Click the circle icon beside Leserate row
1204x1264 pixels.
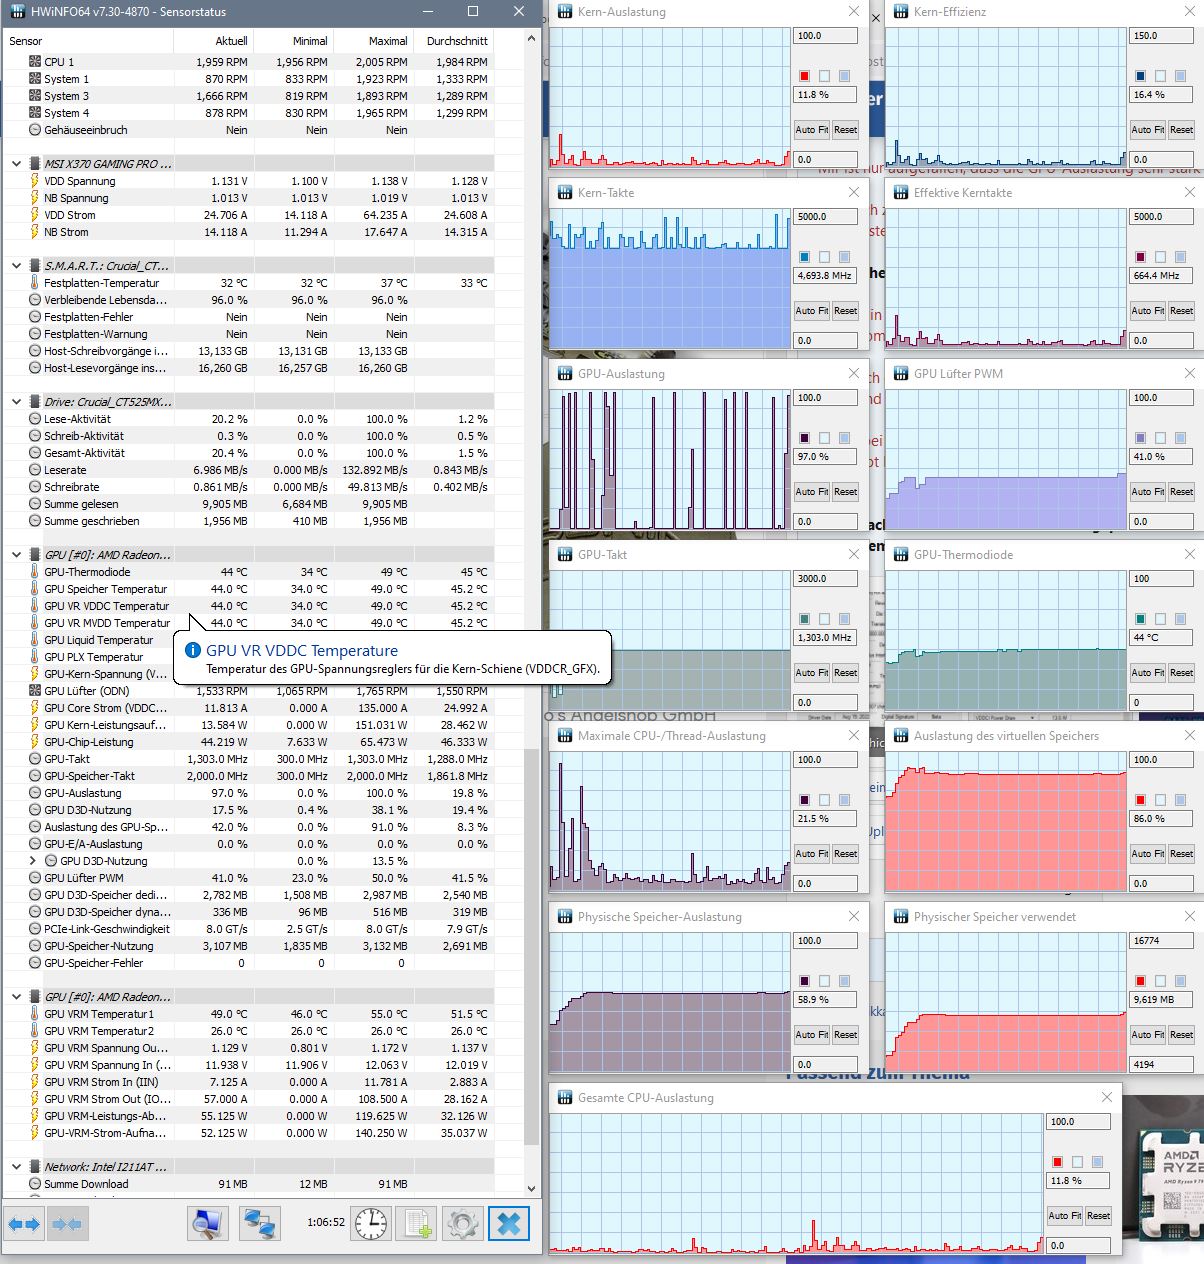[35, 470]
